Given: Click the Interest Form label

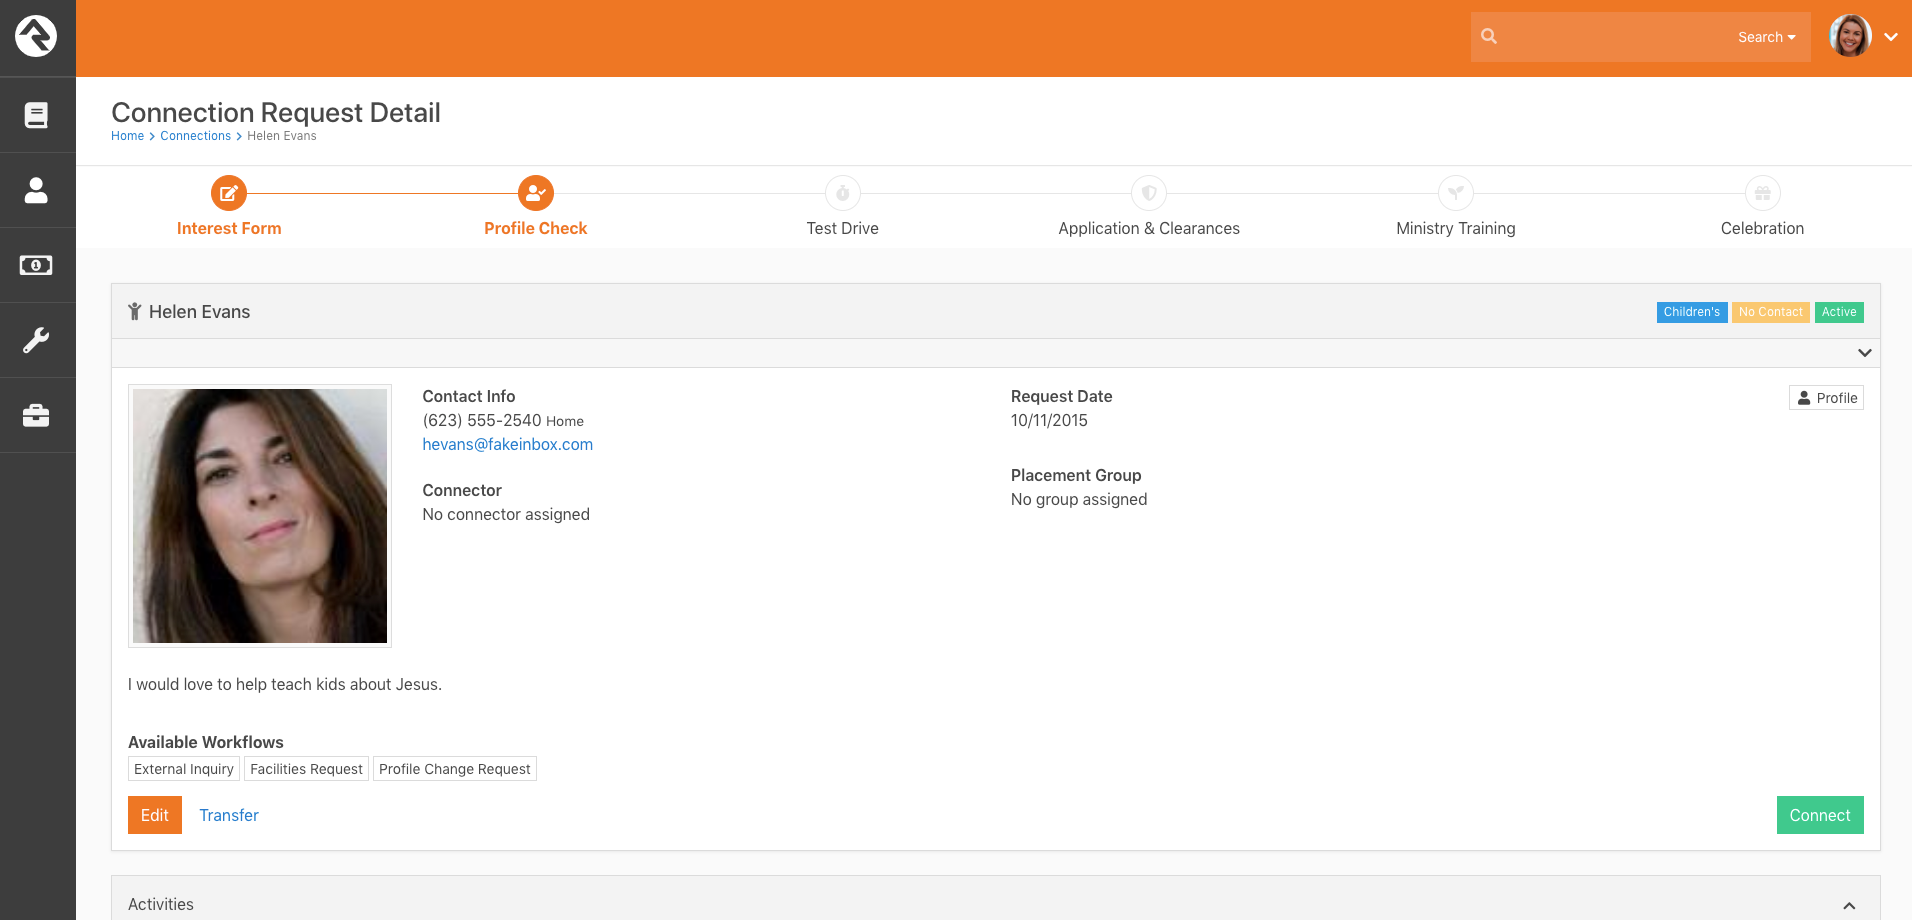Looking at the screenshot, I should point(229,228).
